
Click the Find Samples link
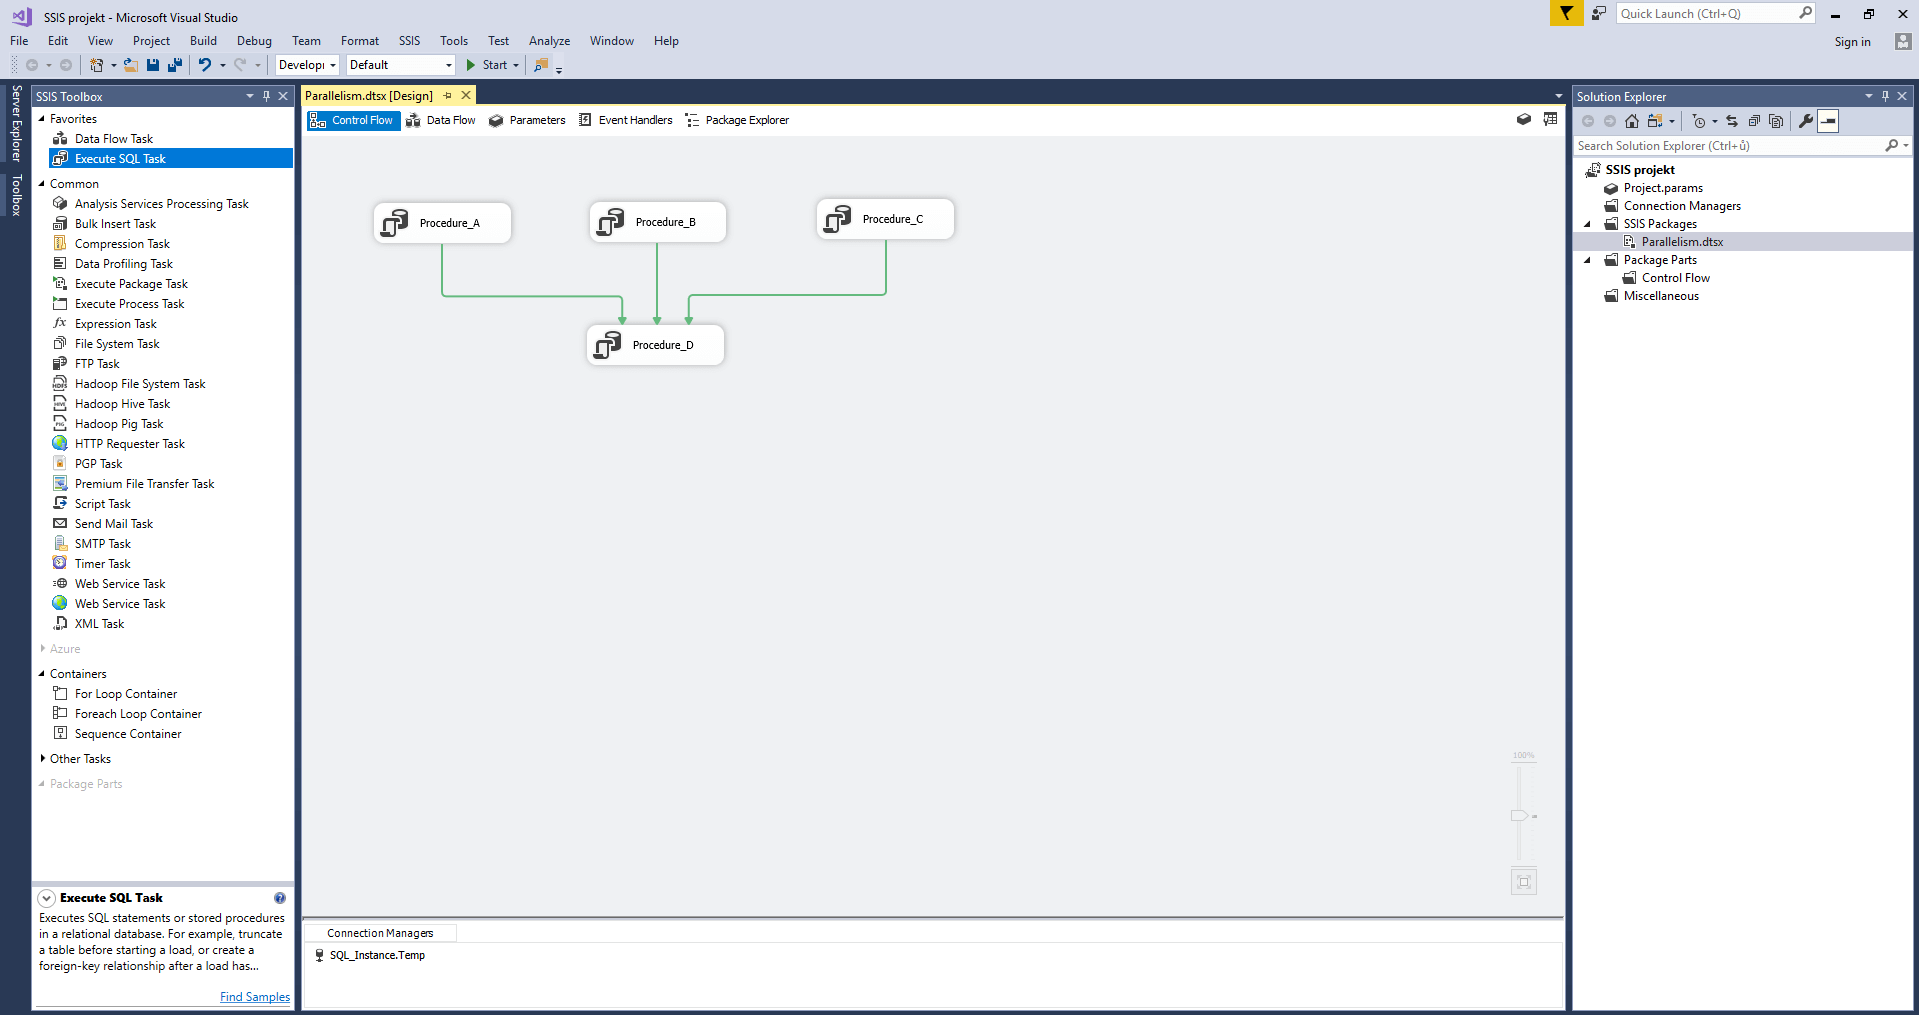pyautogui.click(x=254, y=997)
